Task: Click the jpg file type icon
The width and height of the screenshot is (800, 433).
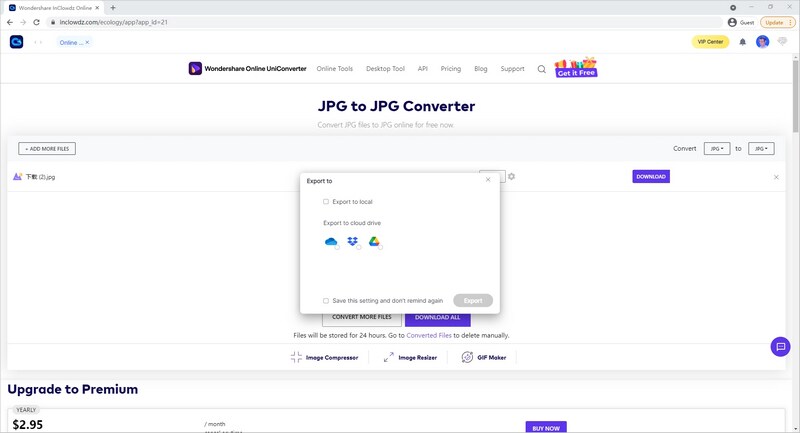Action: tap(17, 176)
